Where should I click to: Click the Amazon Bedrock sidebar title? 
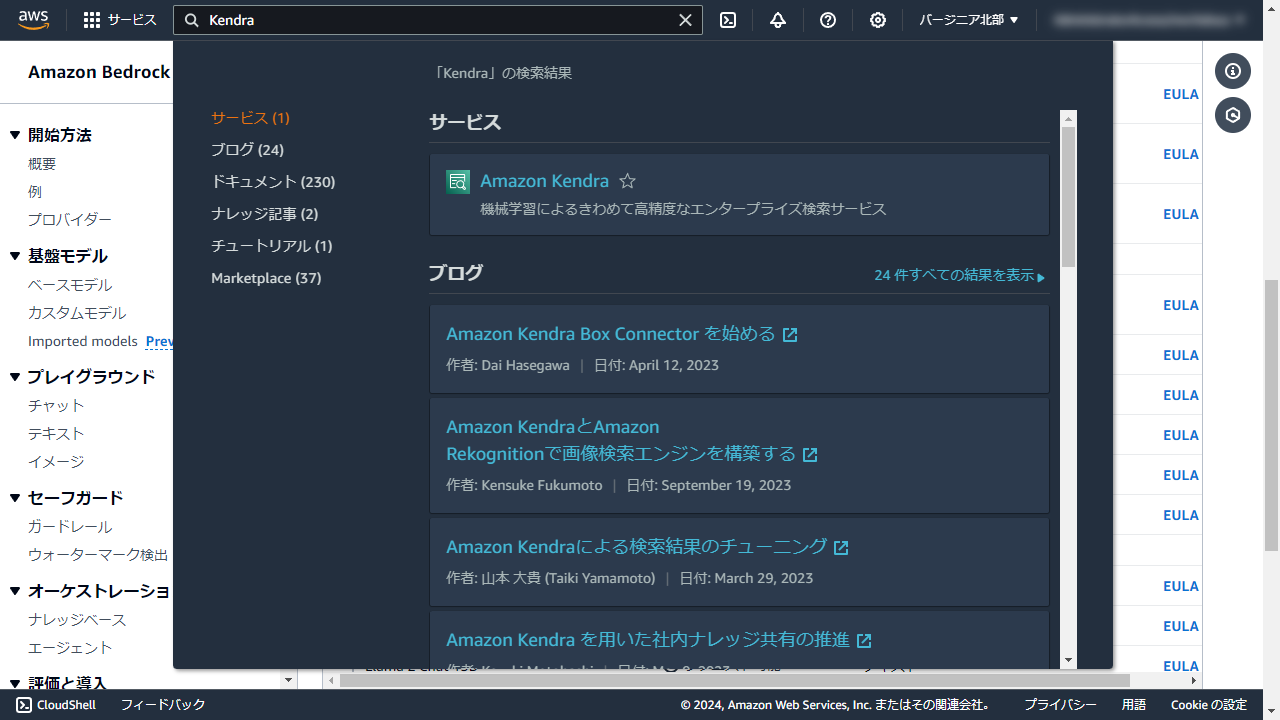(x=99, y=72)
